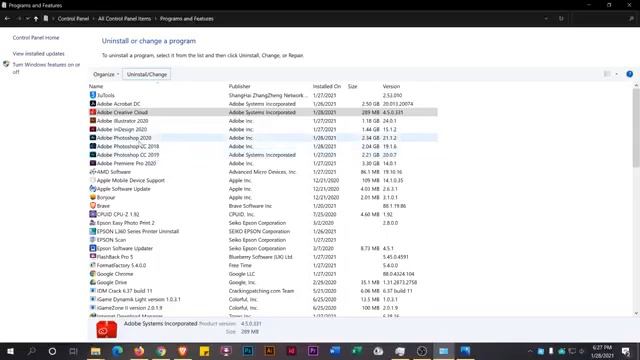Open Turn Windows features on or off
The image size is (640, 360).
[x=46, y=68]
